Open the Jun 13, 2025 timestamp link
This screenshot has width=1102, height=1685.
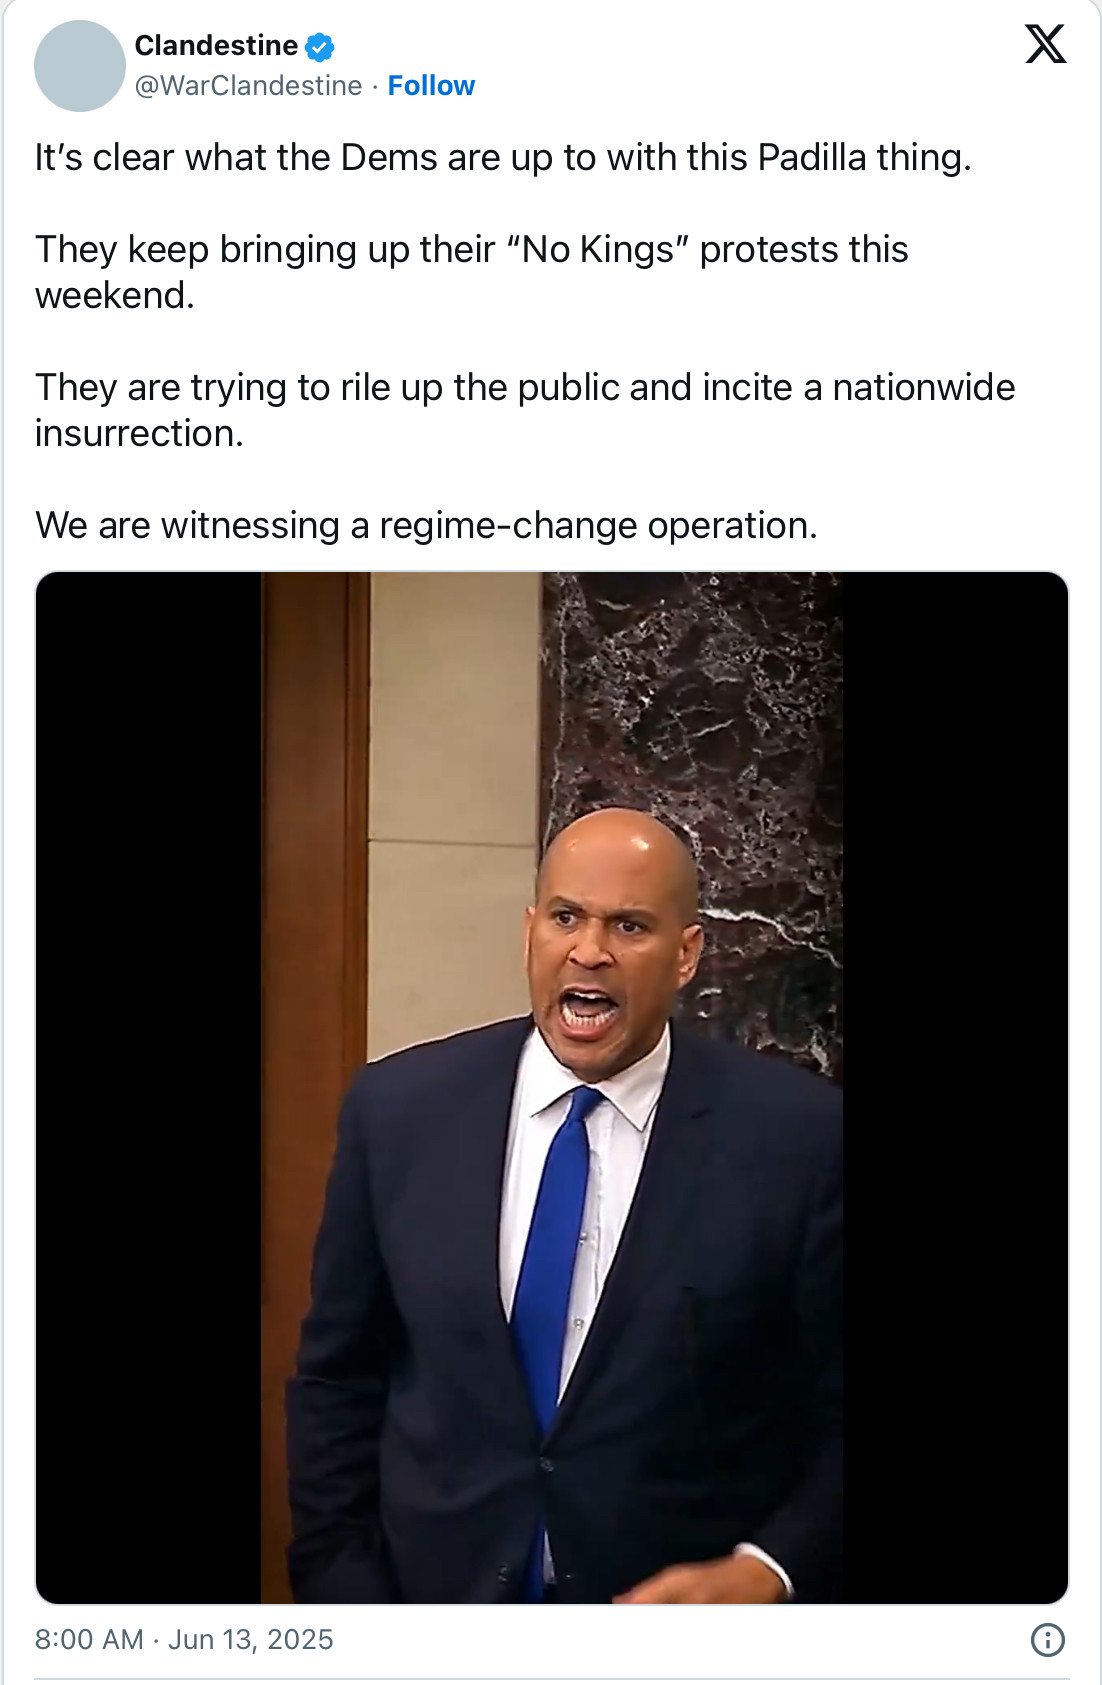(250, 1640)
